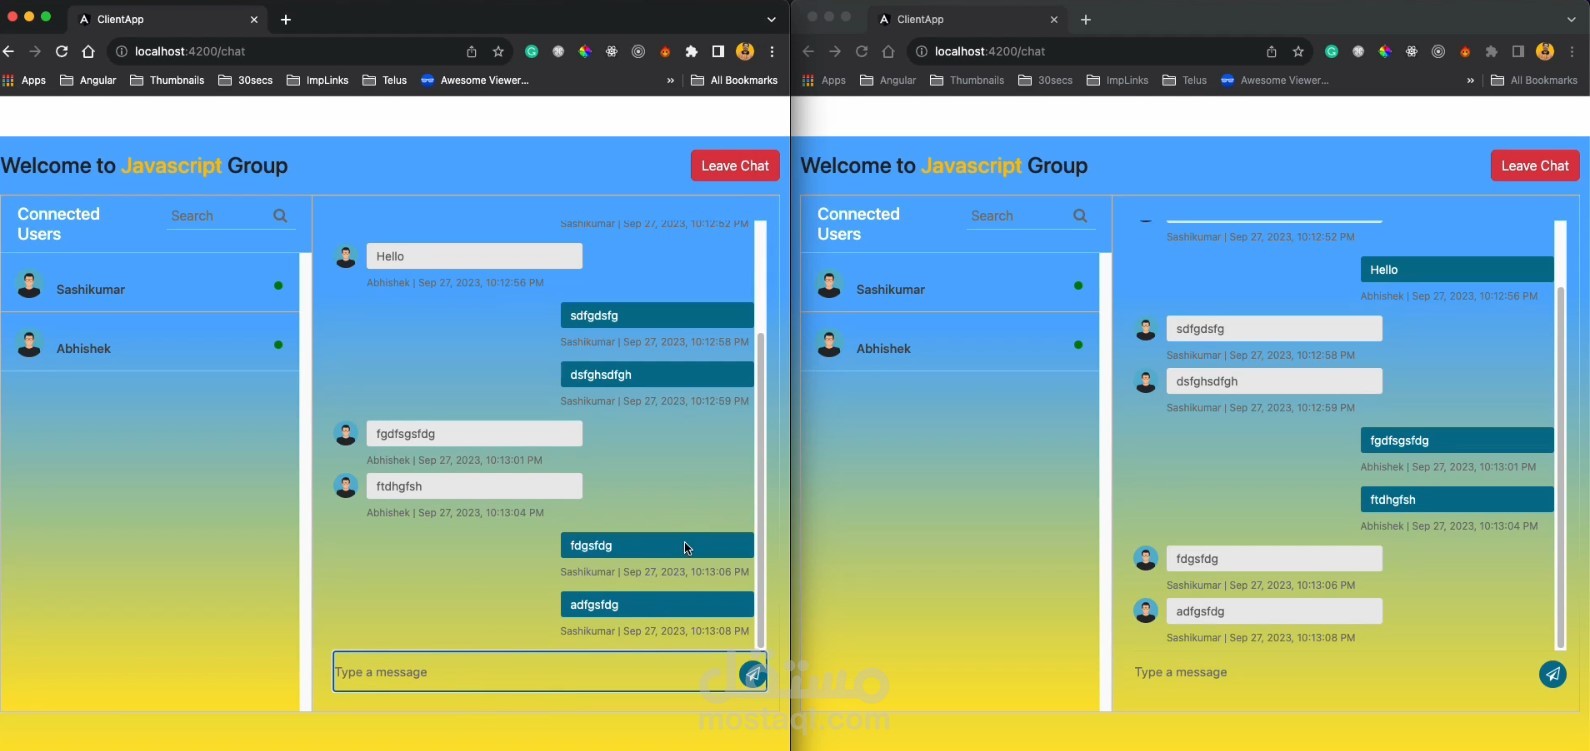The height and width of the screenshot is (751, 1590).
Task: Go back in left browser
Action: pos(9,51)
